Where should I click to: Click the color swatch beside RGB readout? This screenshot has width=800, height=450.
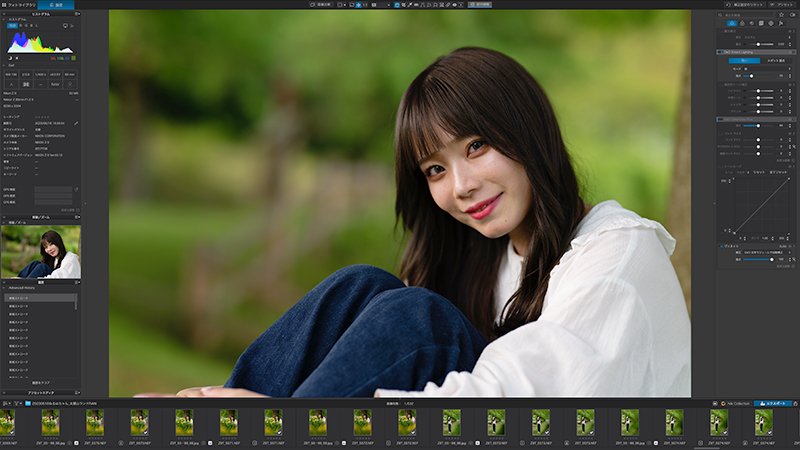coord(73,58)
